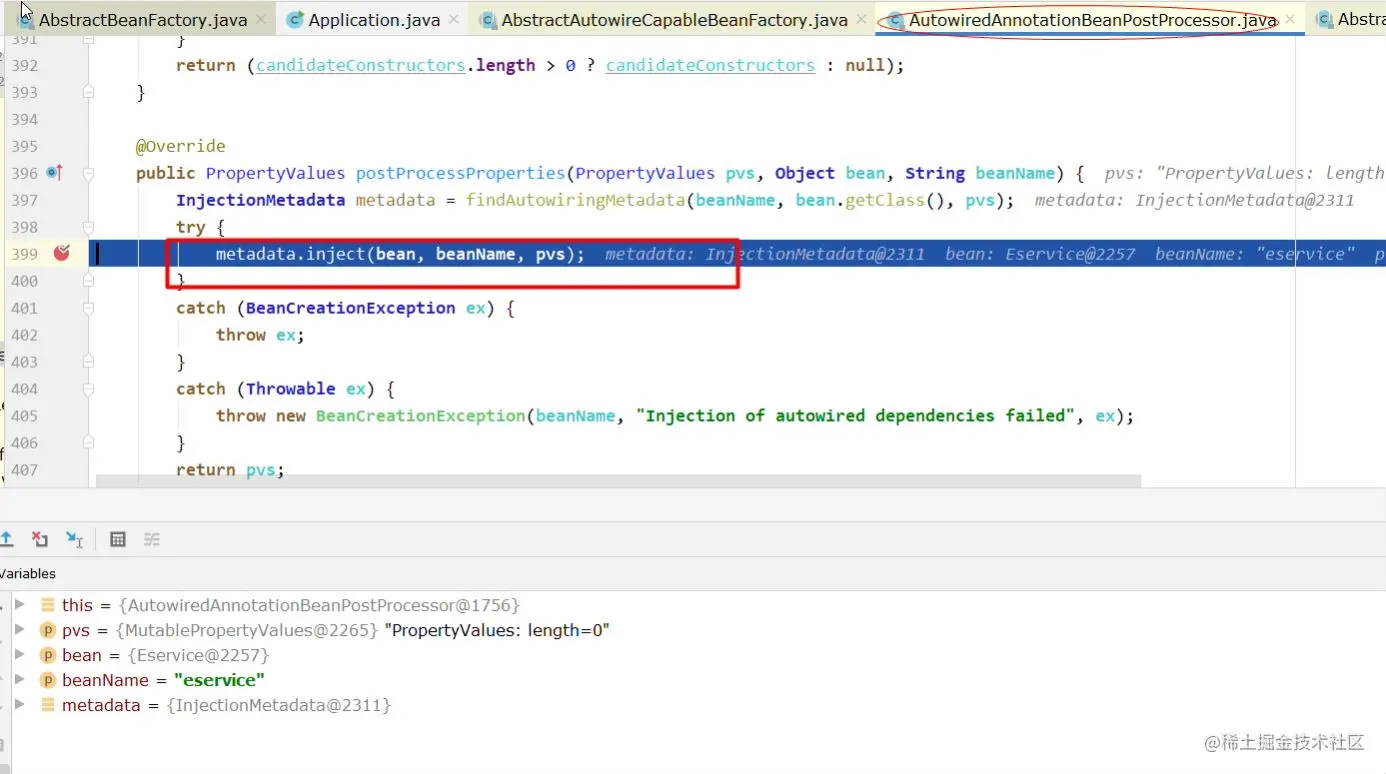Click the Drop Frame icon

pos(40,539)
